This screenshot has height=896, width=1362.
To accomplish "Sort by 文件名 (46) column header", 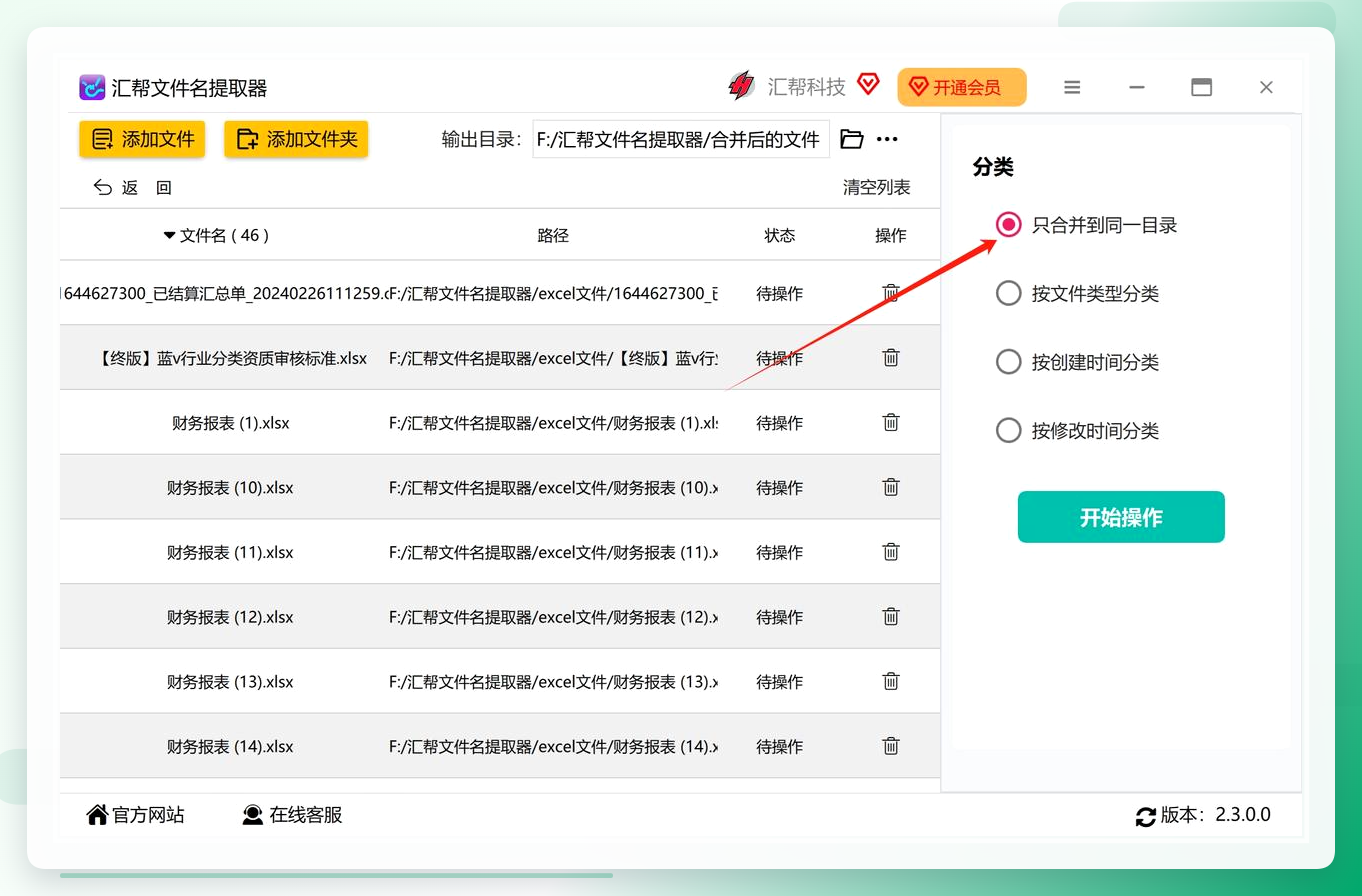I will click(217, 235).
